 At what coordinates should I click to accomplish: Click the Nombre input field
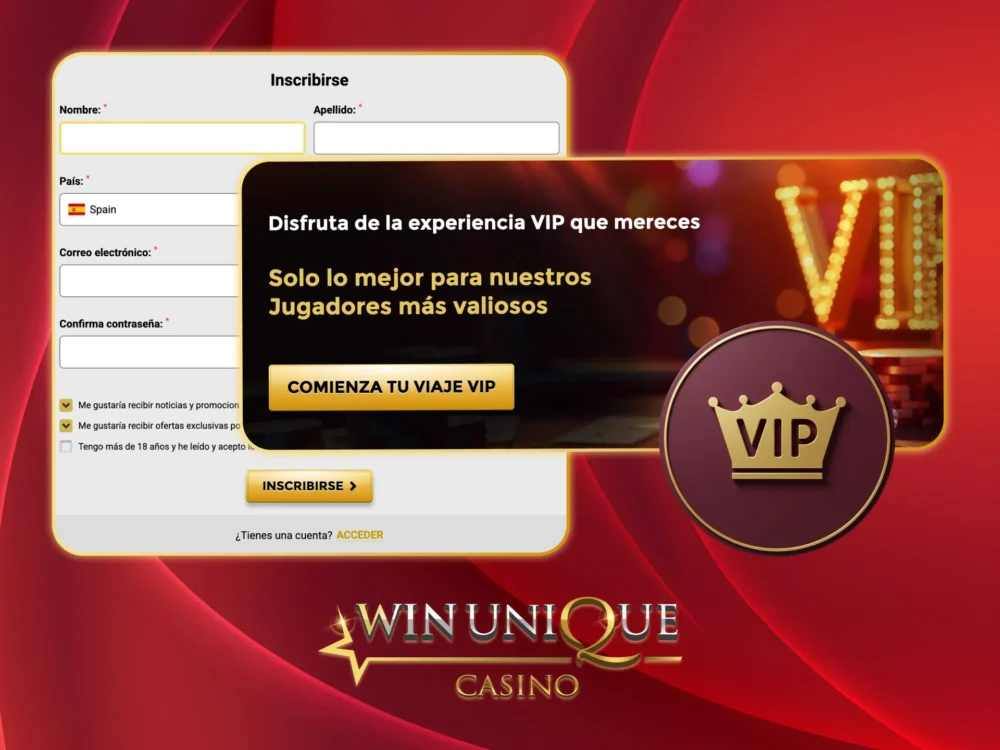[x=182, y=138]
